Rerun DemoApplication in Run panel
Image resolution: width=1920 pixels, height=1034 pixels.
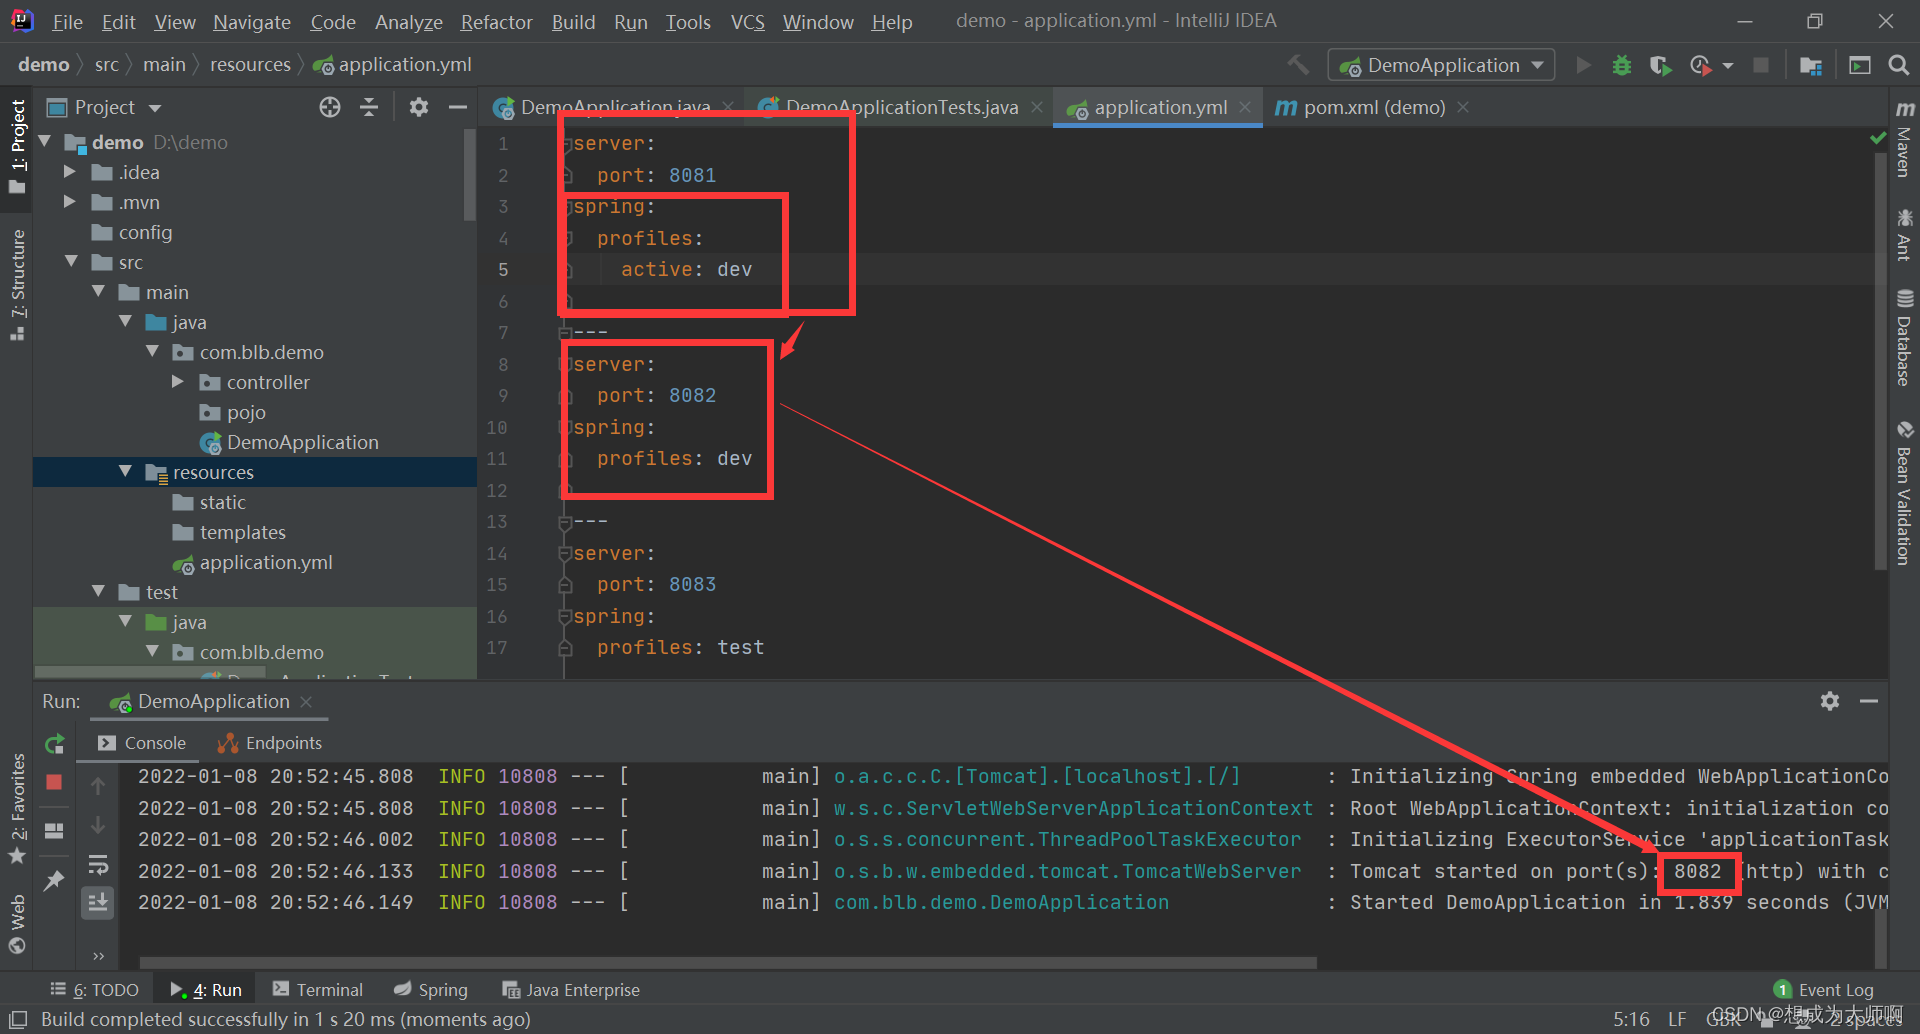pos(55,744)
